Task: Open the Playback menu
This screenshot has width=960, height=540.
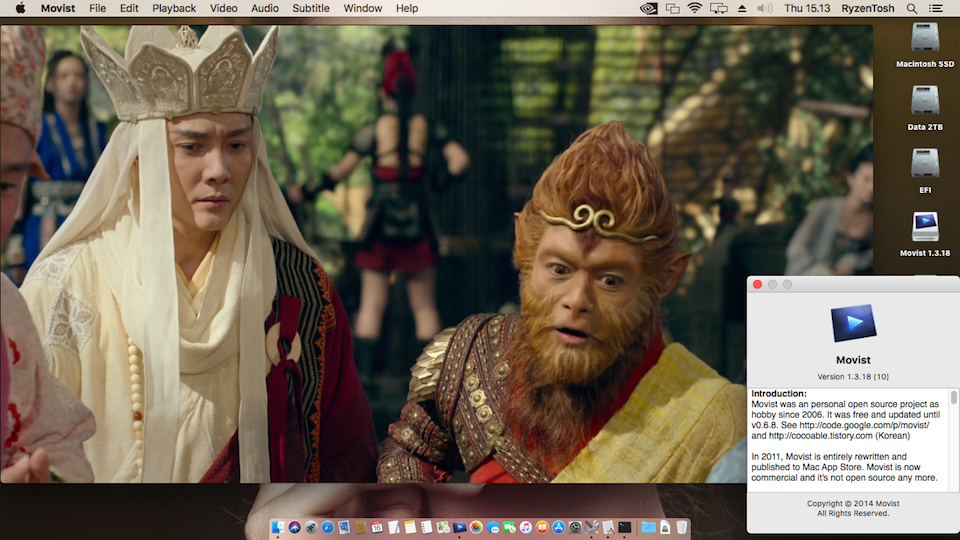Action: pyautogui.click(x=174, y=8)
